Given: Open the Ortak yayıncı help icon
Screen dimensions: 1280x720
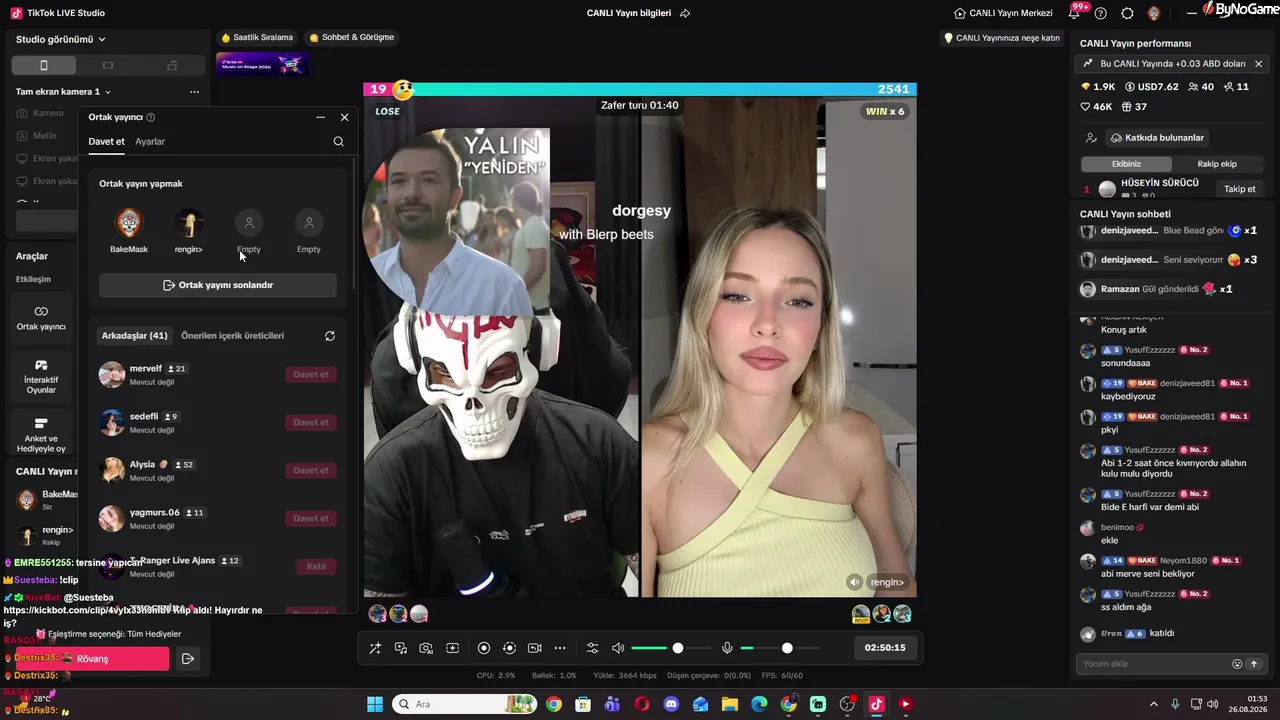Looking at the screenshot, I should pyautogui.click(x=151, y=117).
